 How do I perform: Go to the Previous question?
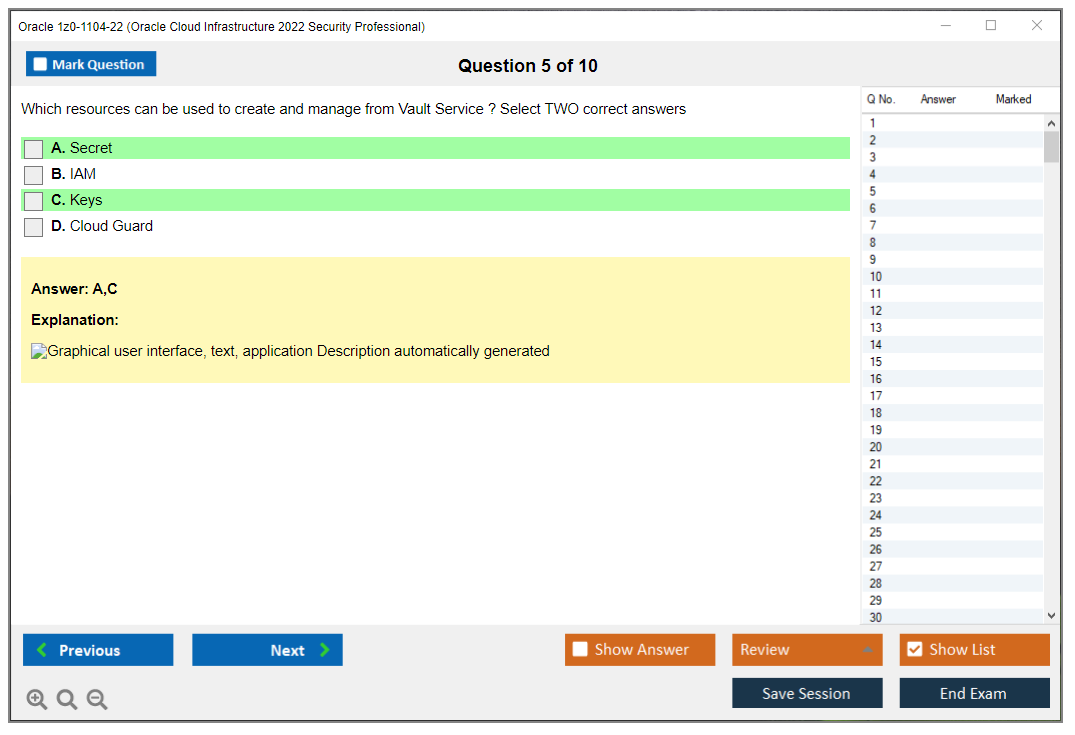tap(98, 650)
